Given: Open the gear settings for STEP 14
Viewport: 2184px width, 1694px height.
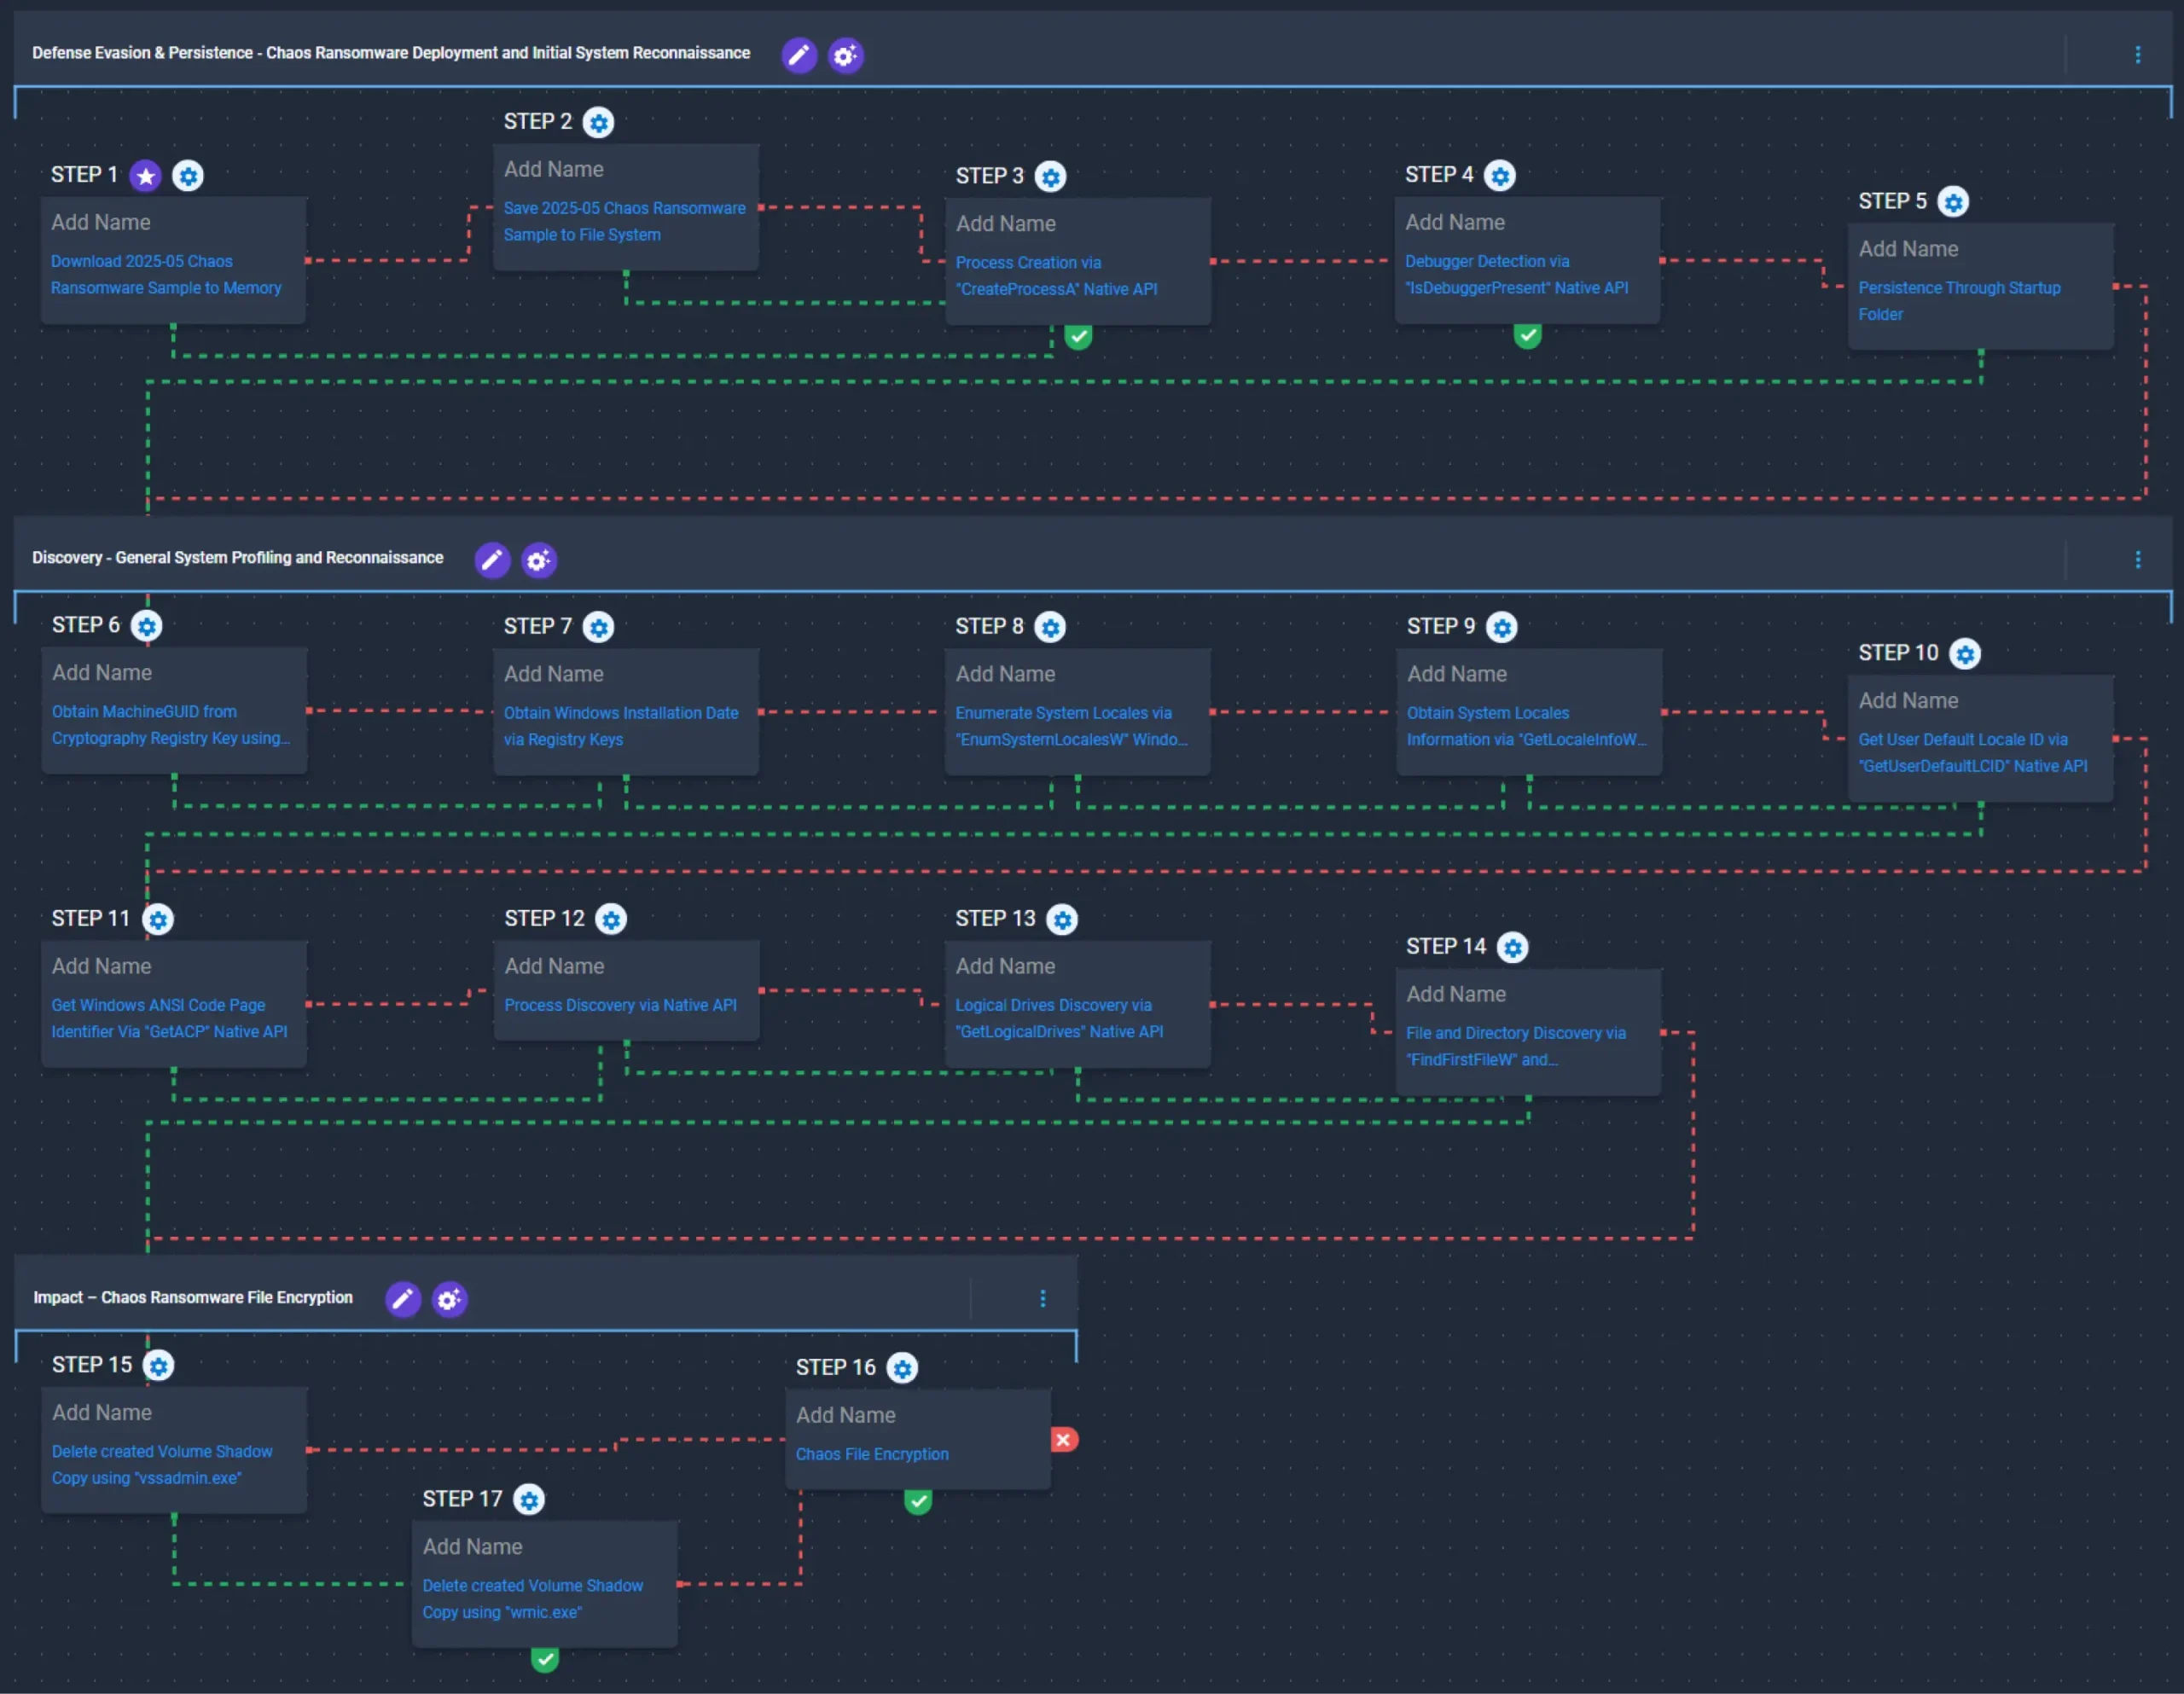Looking at the screenshot, I should pos(1513,948).
